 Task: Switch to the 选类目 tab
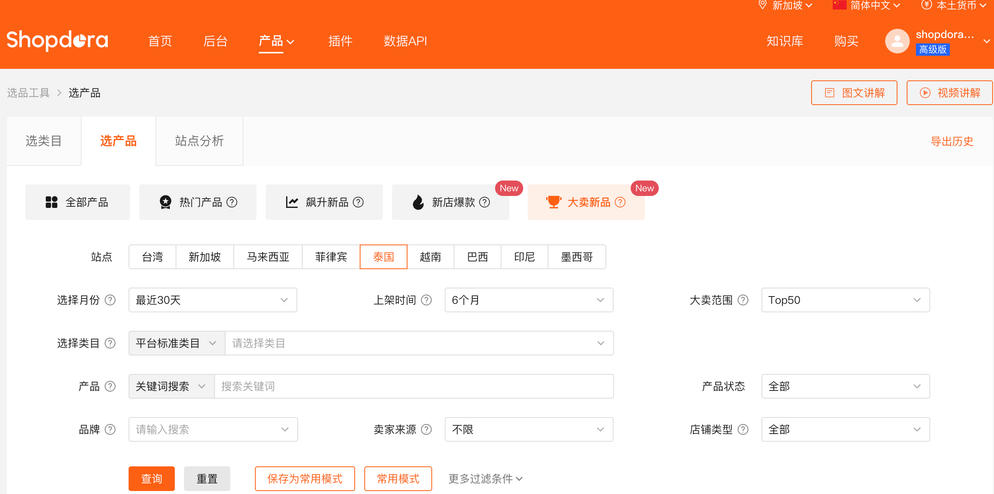click(x=44, y=141)
